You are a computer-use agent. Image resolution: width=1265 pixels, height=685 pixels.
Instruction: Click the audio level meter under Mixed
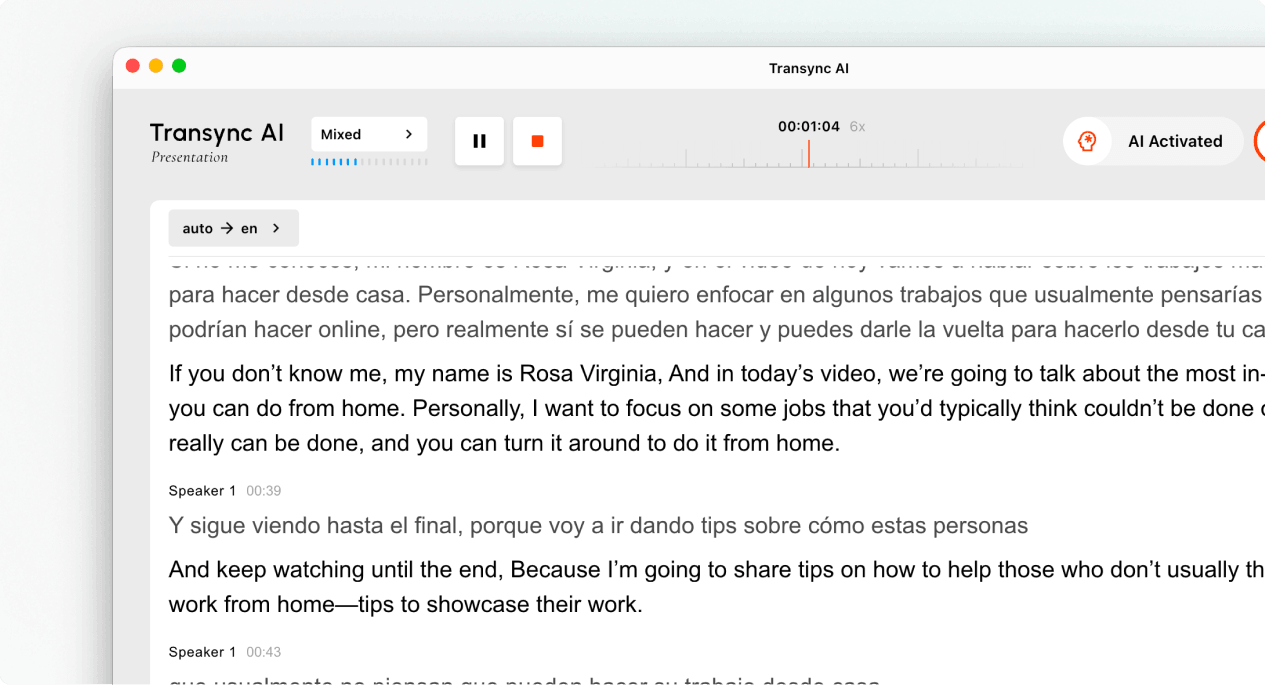tap(369, 161)
